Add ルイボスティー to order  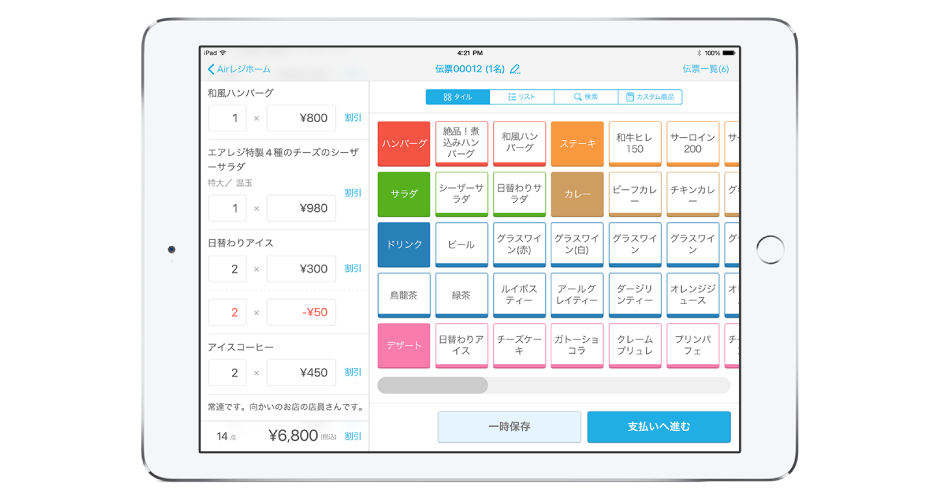pos(519,295)
